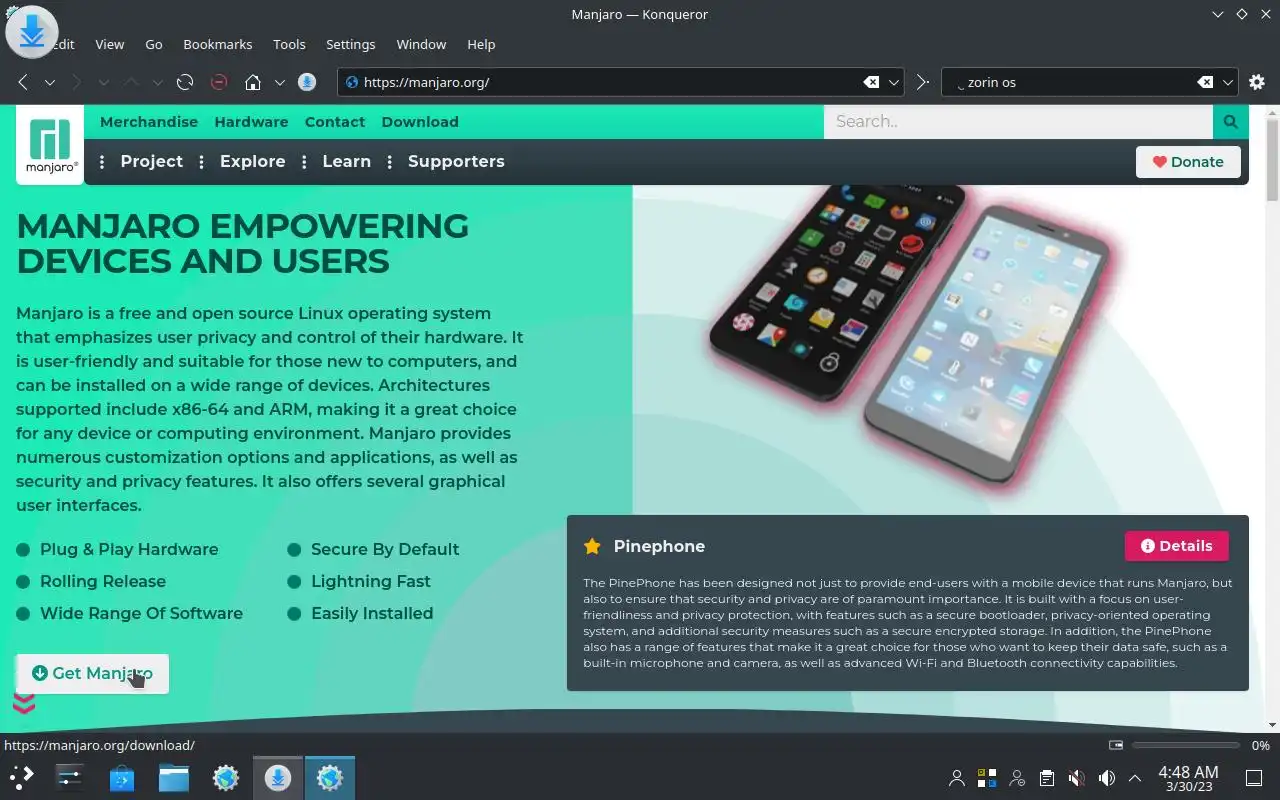Image resolution: width=1280 pixels, height=800 pixels.
Task: Click the Go arrow next to URL bar
Action: point(922,82)
